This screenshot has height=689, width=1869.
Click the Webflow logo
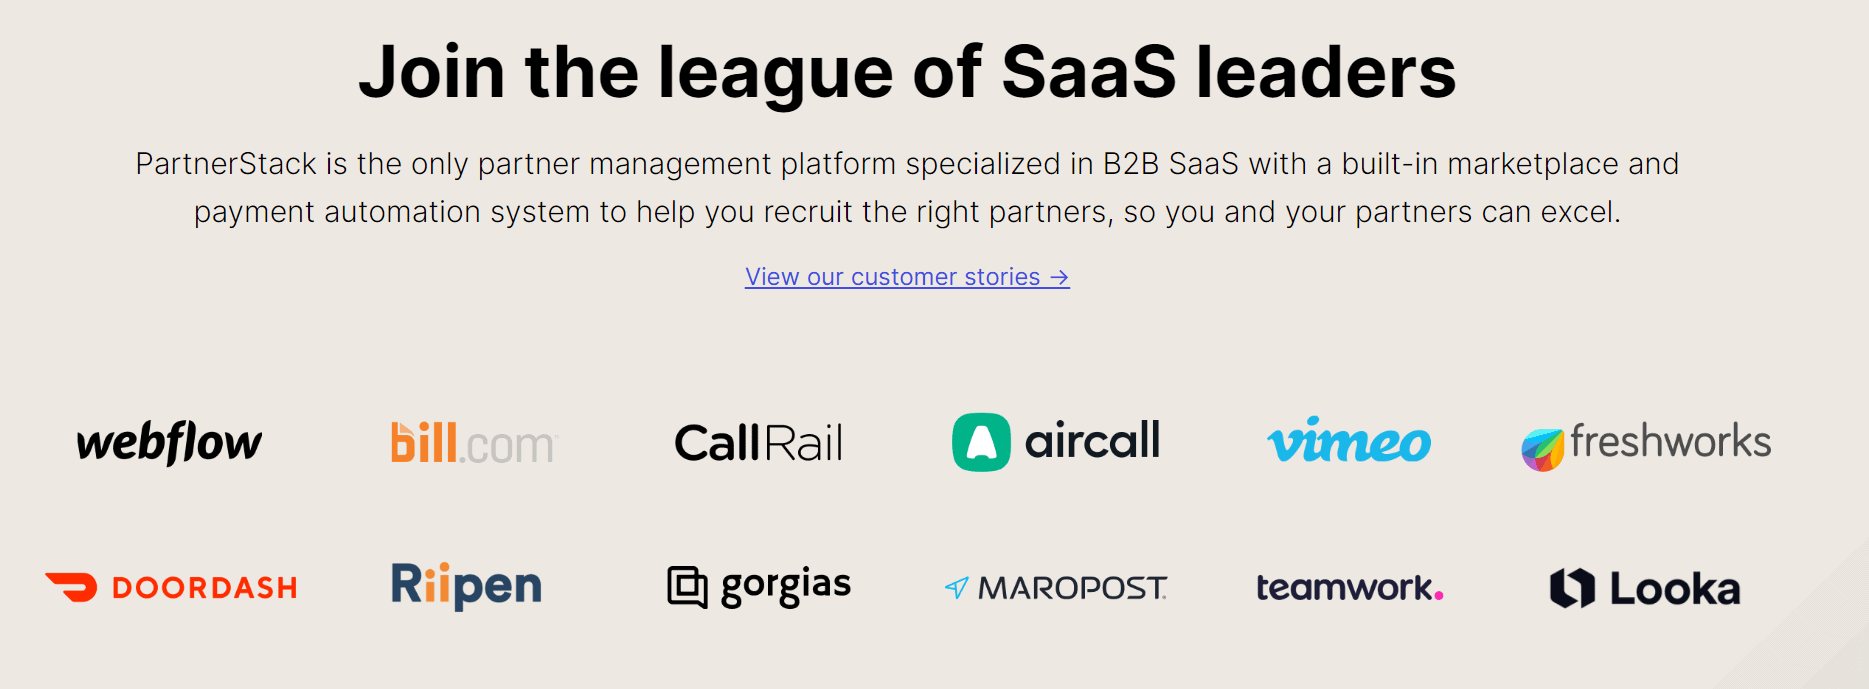169,442
